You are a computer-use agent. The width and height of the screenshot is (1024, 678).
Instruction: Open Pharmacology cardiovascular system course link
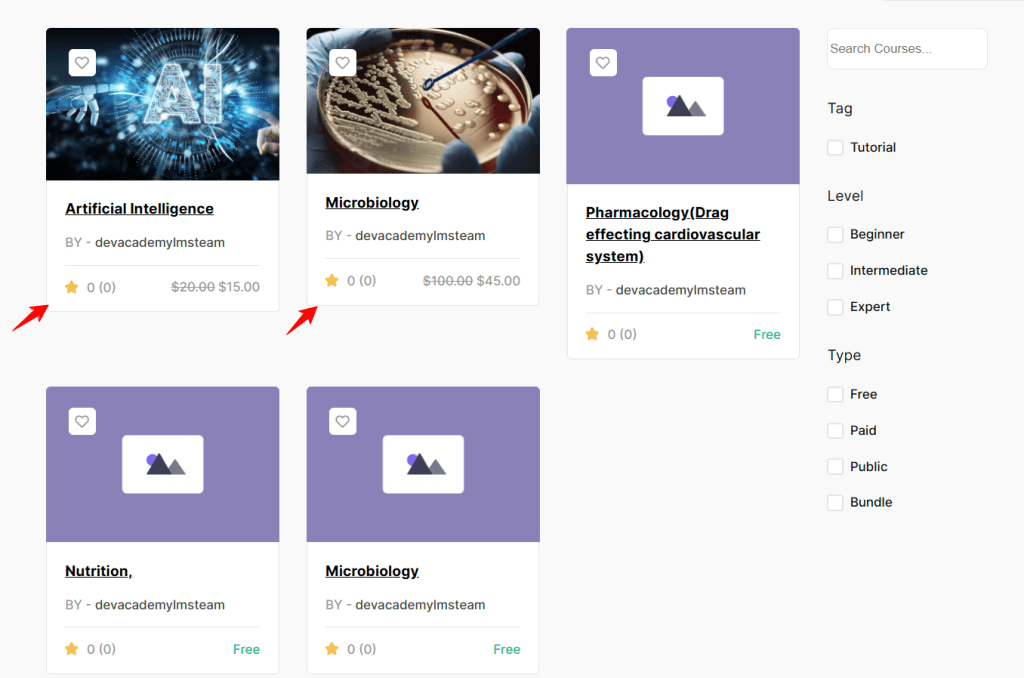click(672, 234)
